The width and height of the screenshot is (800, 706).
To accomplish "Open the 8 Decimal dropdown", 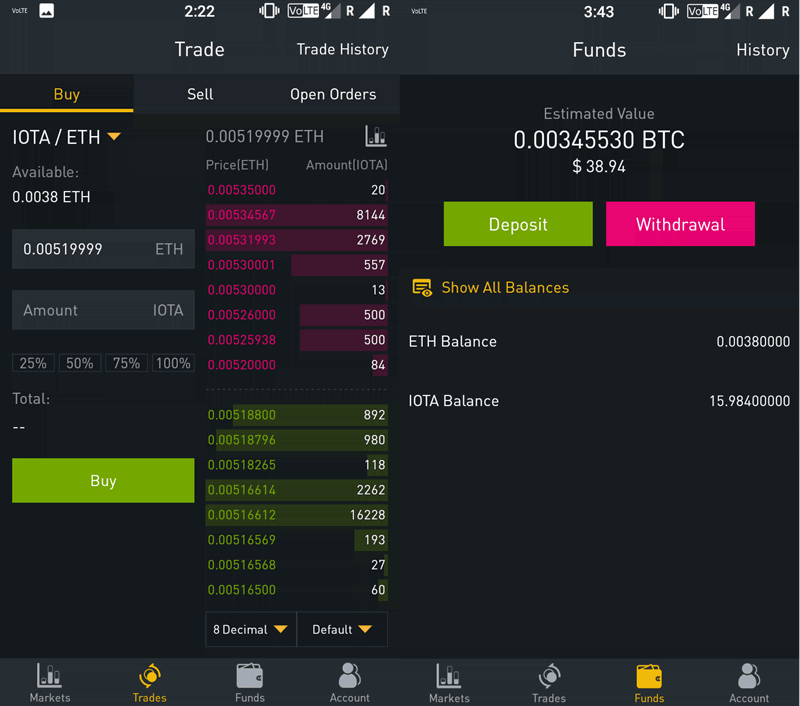I will [251, 629].
